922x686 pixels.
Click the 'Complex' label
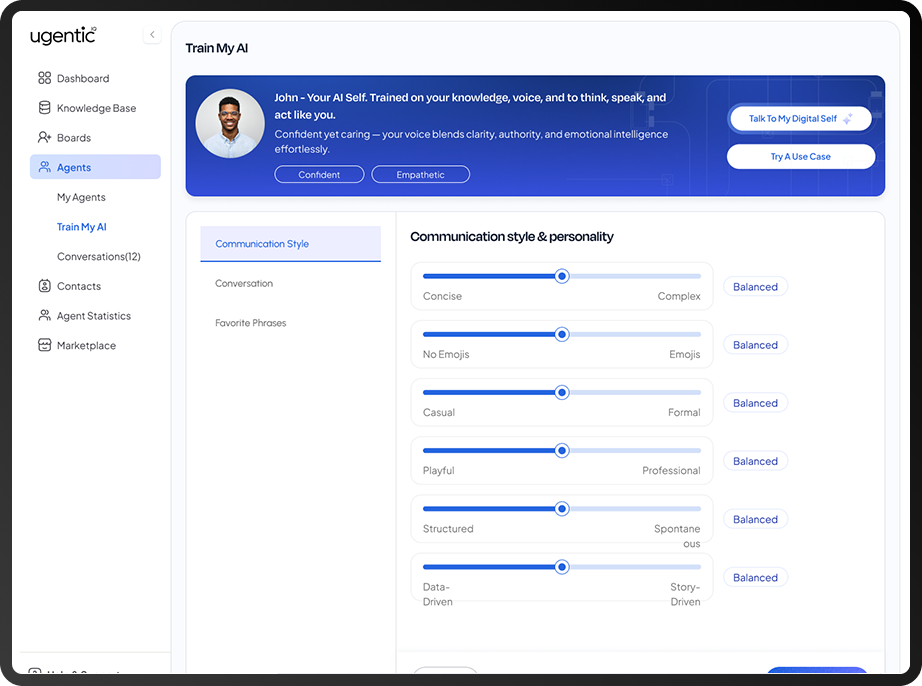[x=679, y=296]
